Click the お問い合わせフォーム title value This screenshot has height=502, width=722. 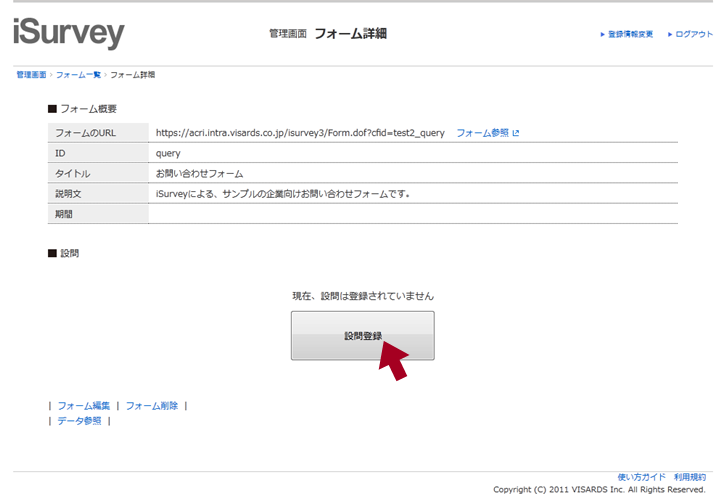point(200,173)
